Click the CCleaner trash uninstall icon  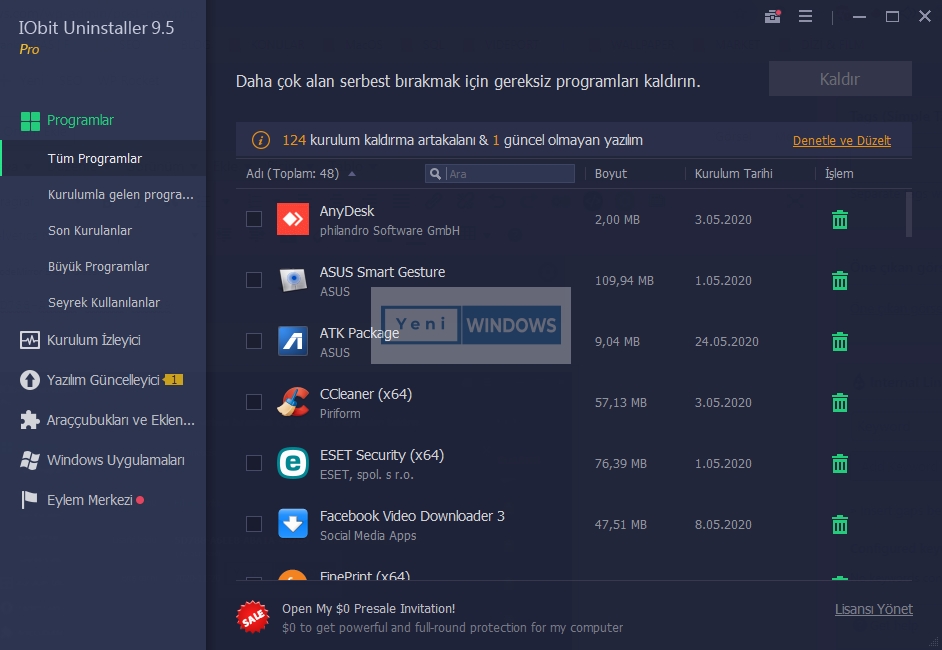click(x=839, y=402)
